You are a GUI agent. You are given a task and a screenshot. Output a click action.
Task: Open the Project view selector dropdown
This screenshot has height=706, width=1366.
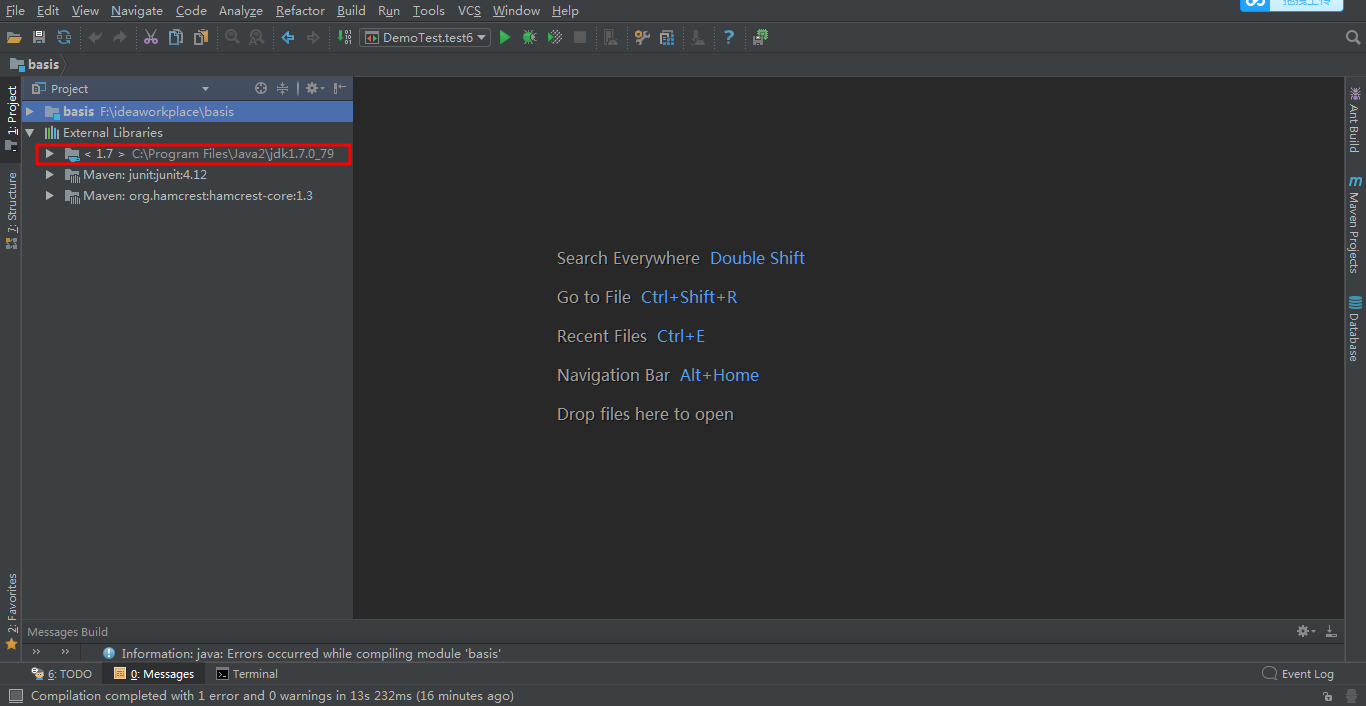[x=205, y=88]
